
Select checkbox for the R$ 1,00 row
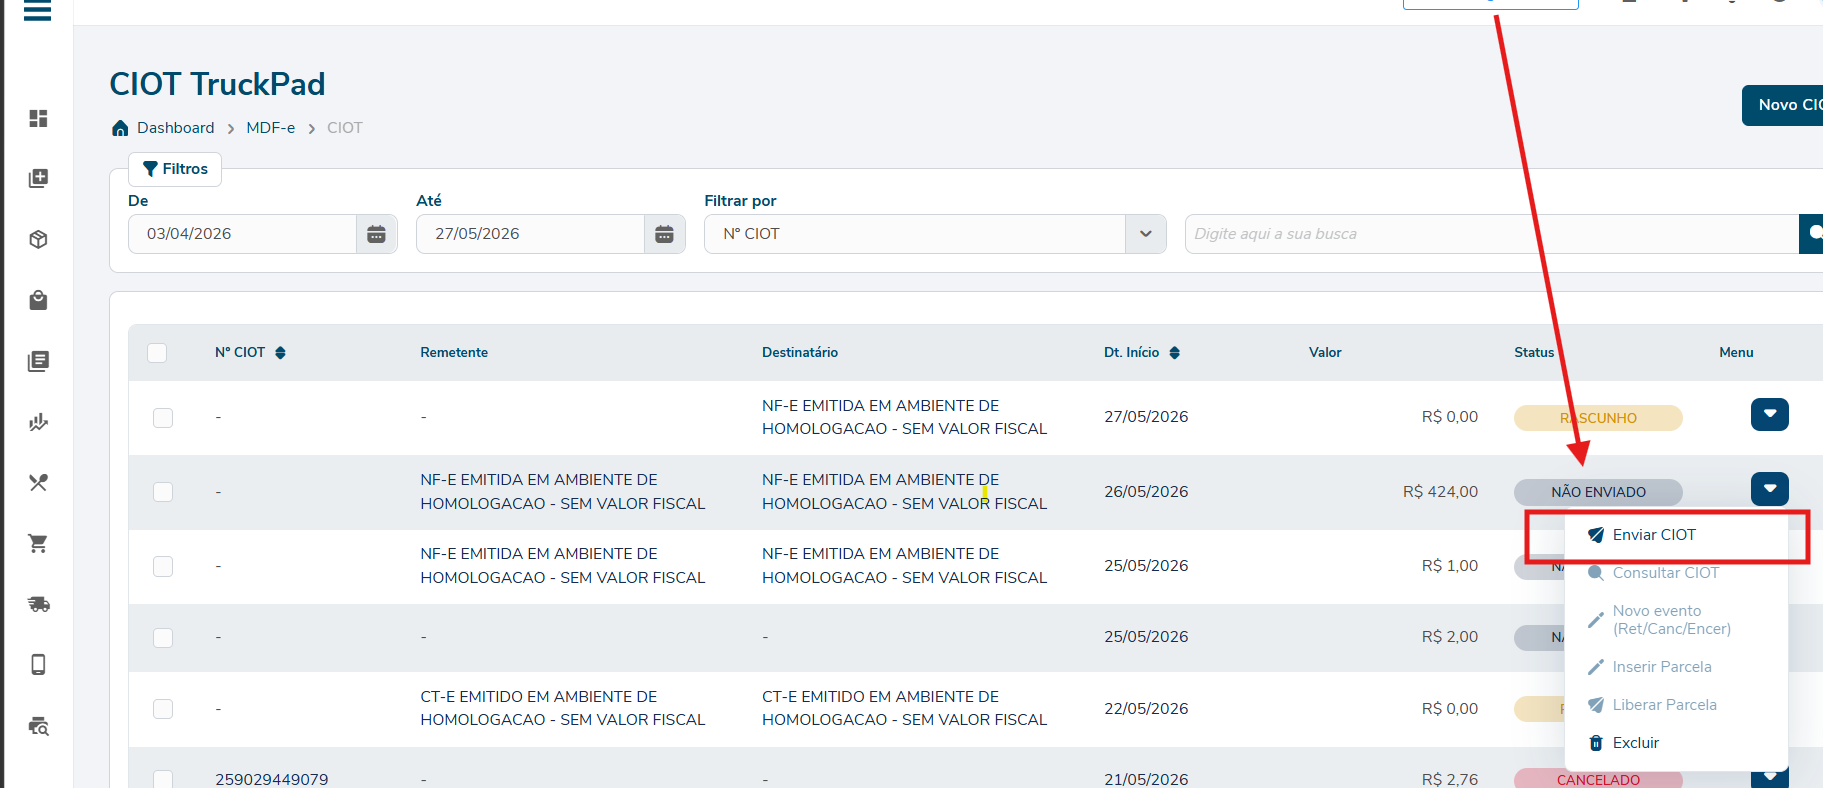pyautogui.click(x=163, y=566)
